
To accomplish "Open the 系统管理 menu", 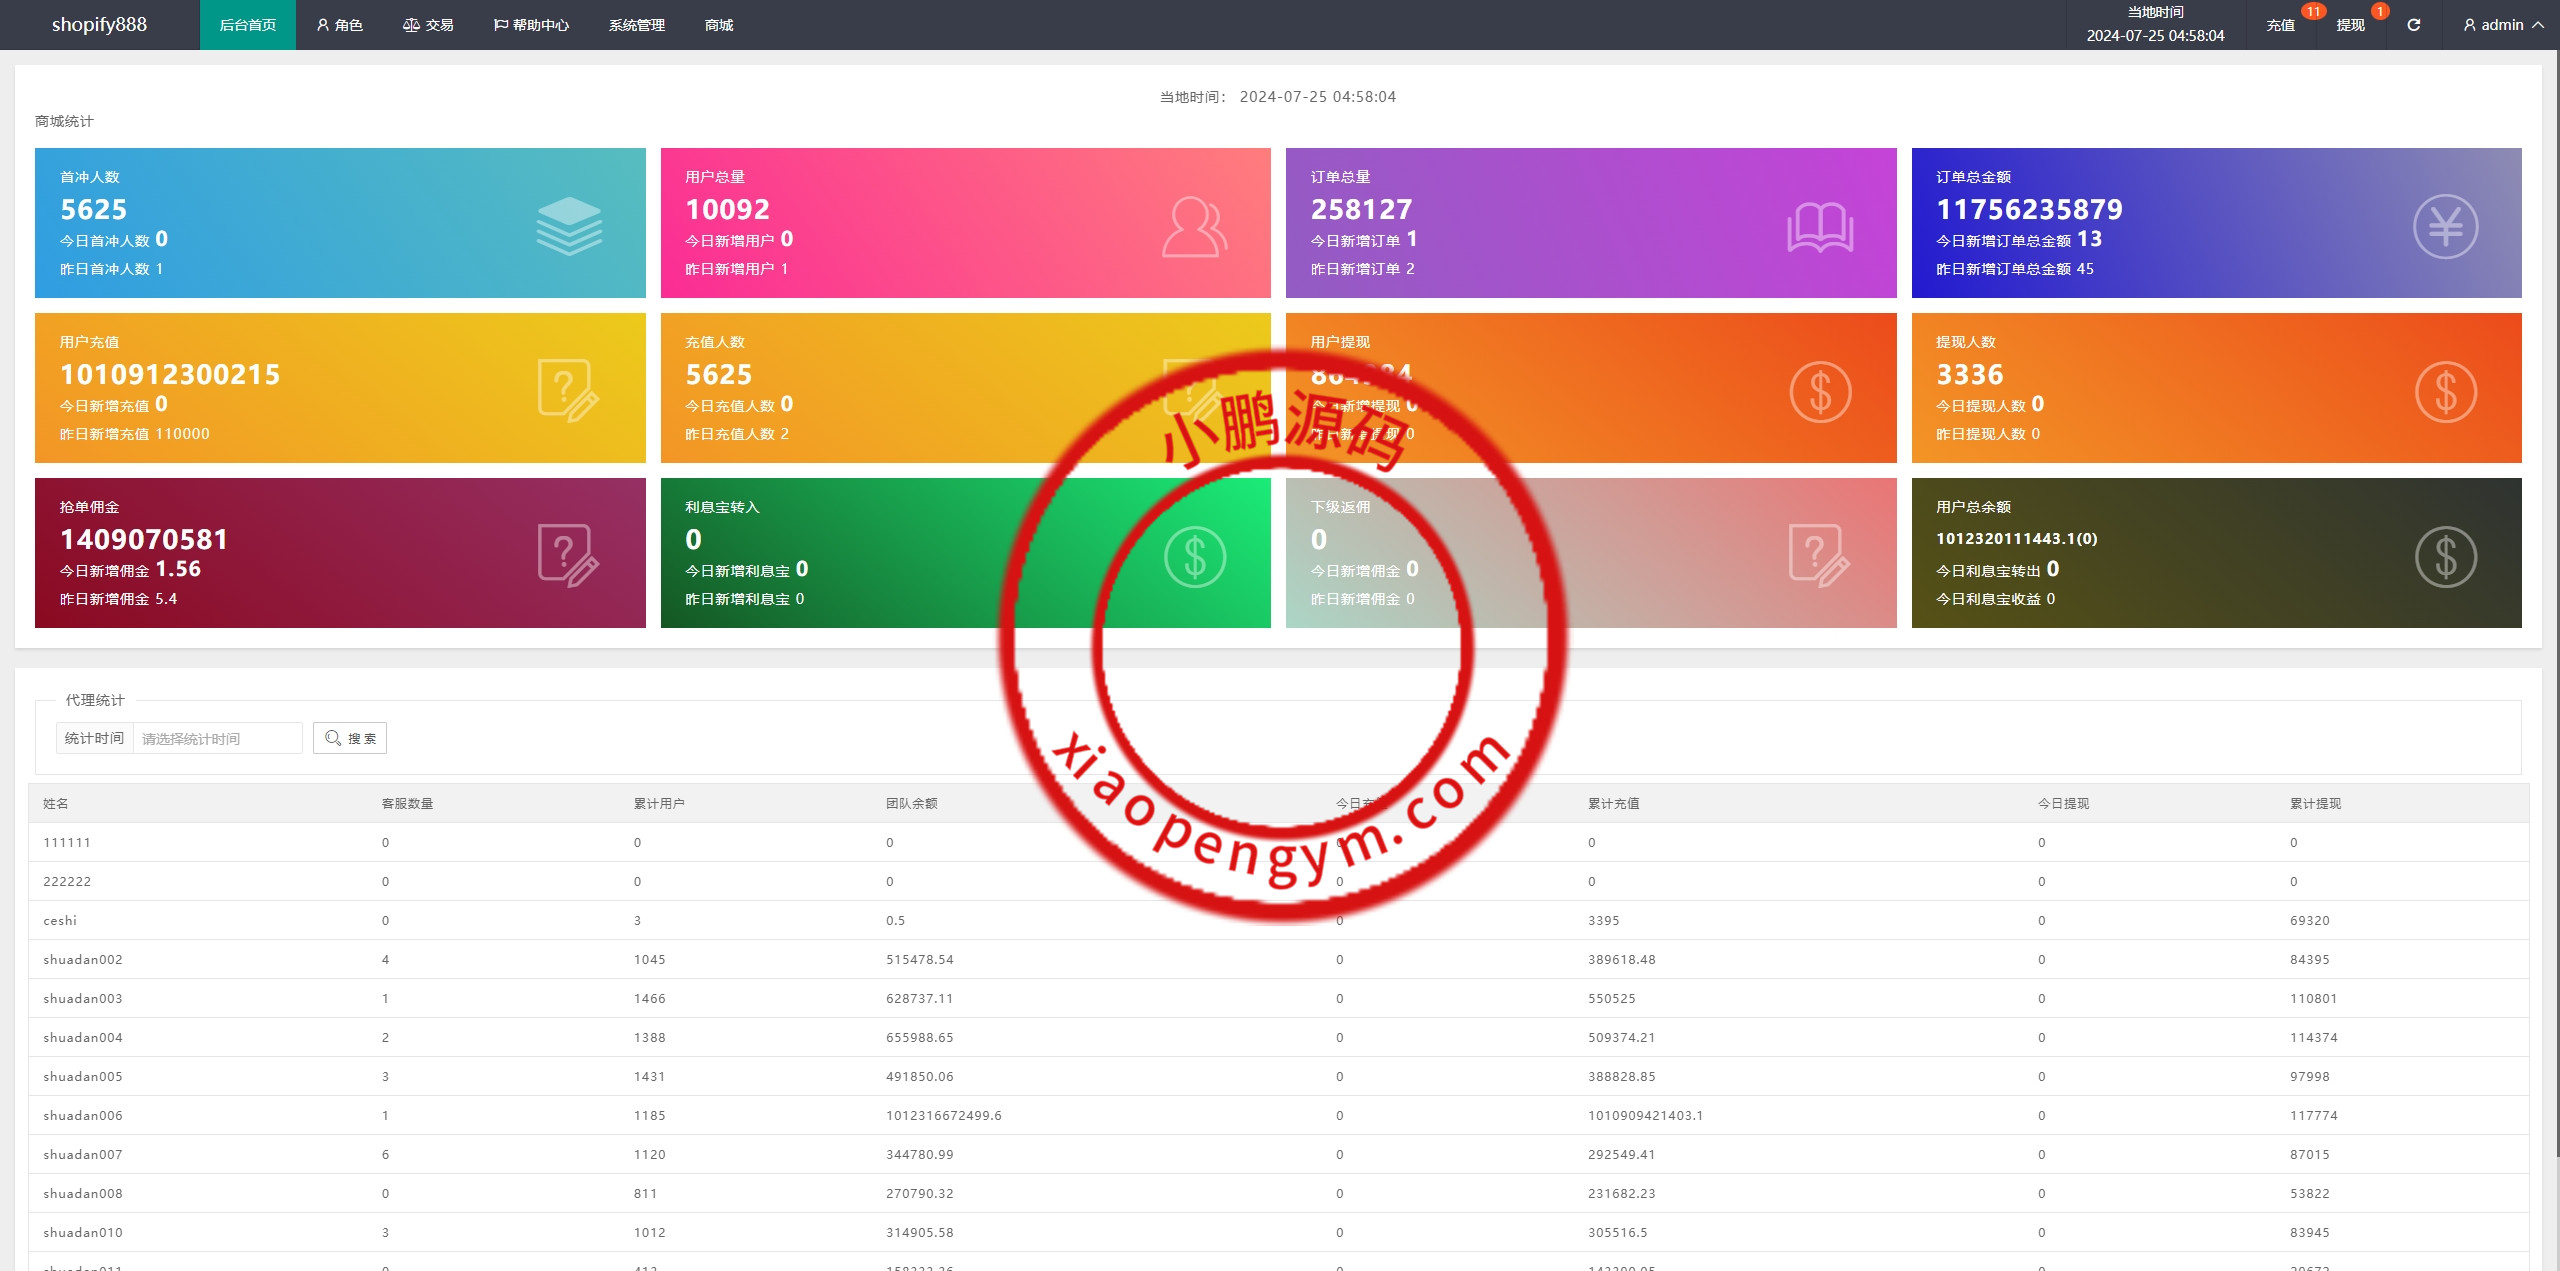I will (x=637, y=25).
